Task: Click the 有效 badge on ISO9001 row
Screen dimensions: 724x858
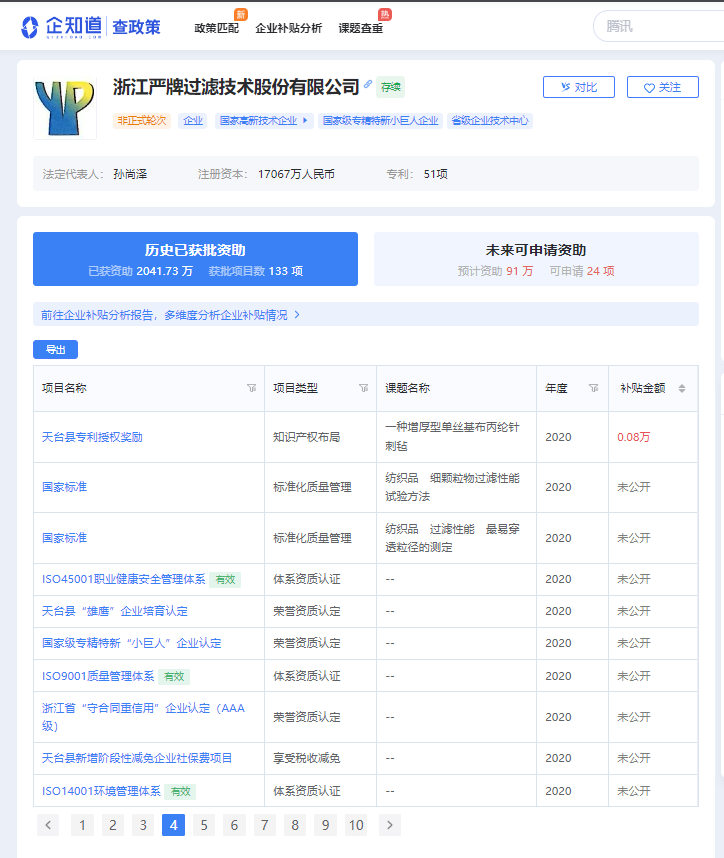Action: [x=174, y=677]
